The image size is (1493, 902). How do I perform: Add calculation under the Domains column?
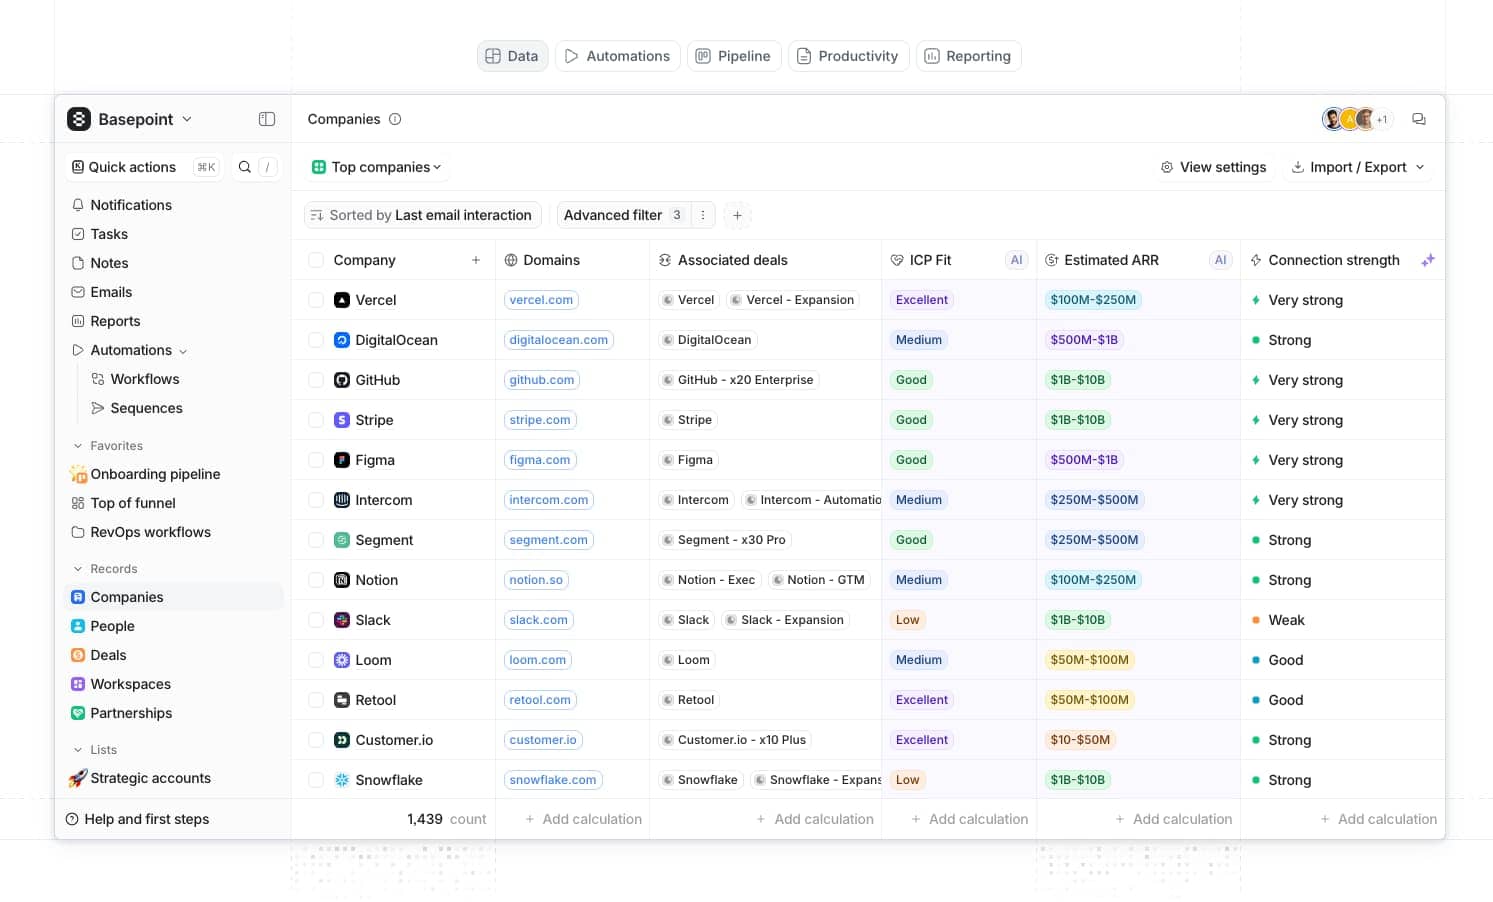584,819
